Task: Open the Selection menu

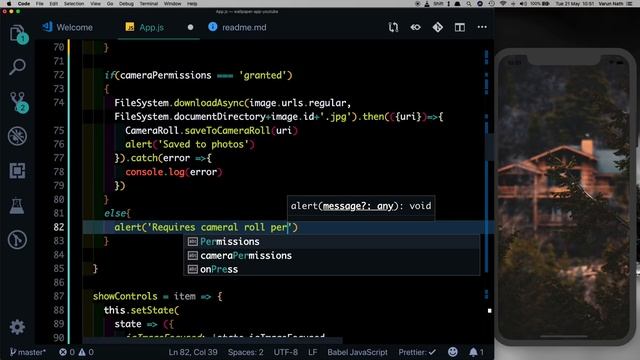Action: (x=74, y=4)
